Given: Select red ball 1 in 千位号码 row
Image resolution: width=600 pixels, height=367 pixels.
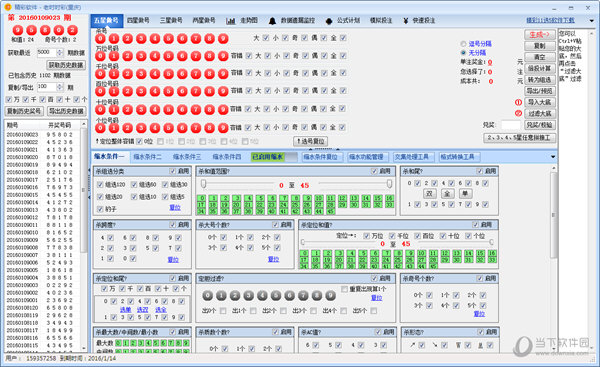Looking at the screenshot, I should click(x=114, y=73).
